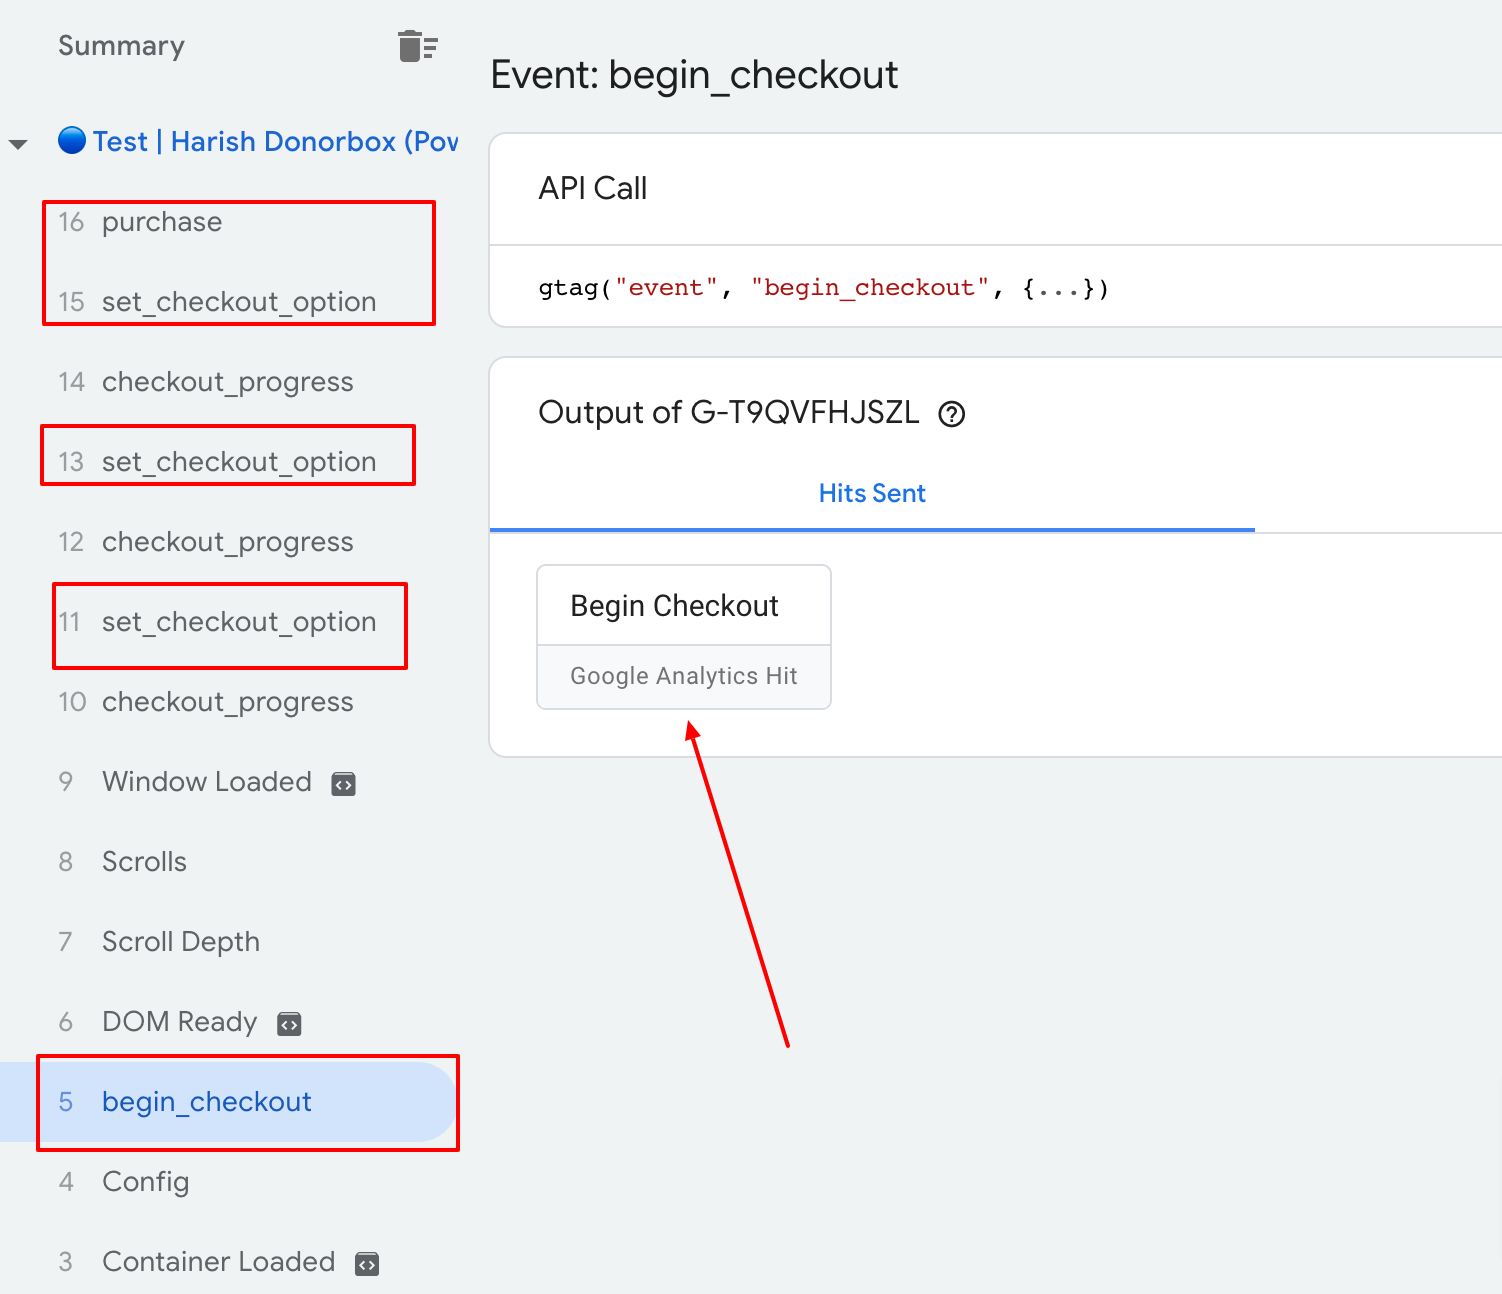Click the clear events trash icon
The image size is (1502, 1294).
[x=417, y=46]
